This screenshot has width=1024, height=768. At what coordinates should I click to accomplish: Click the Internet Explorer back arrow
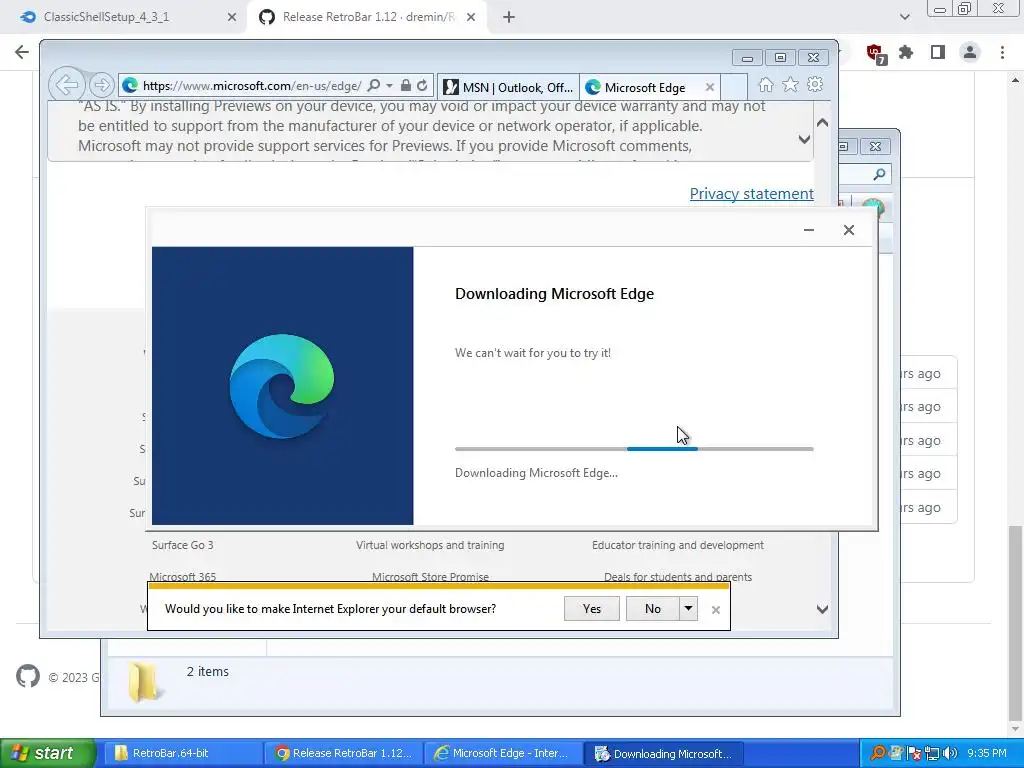pyautogui.click(x=66, y=85)
